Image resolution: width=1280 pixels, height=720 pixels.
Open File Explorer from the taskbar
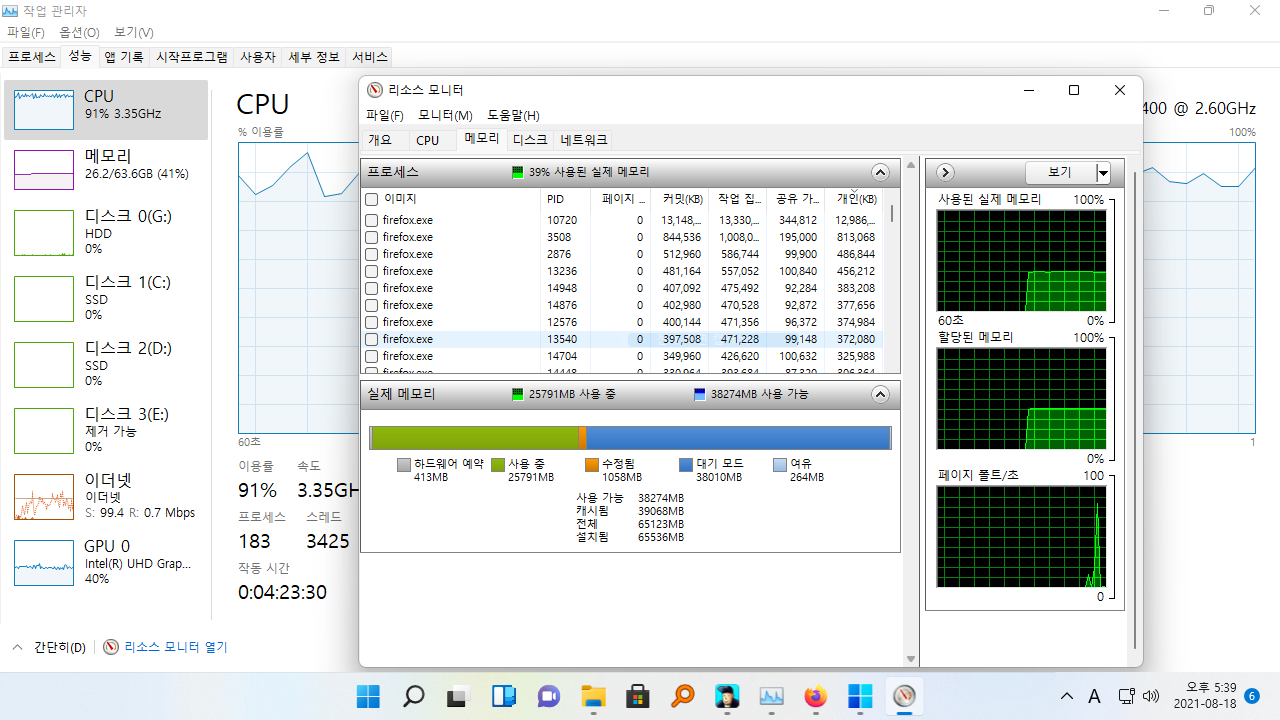coord(593,696)
